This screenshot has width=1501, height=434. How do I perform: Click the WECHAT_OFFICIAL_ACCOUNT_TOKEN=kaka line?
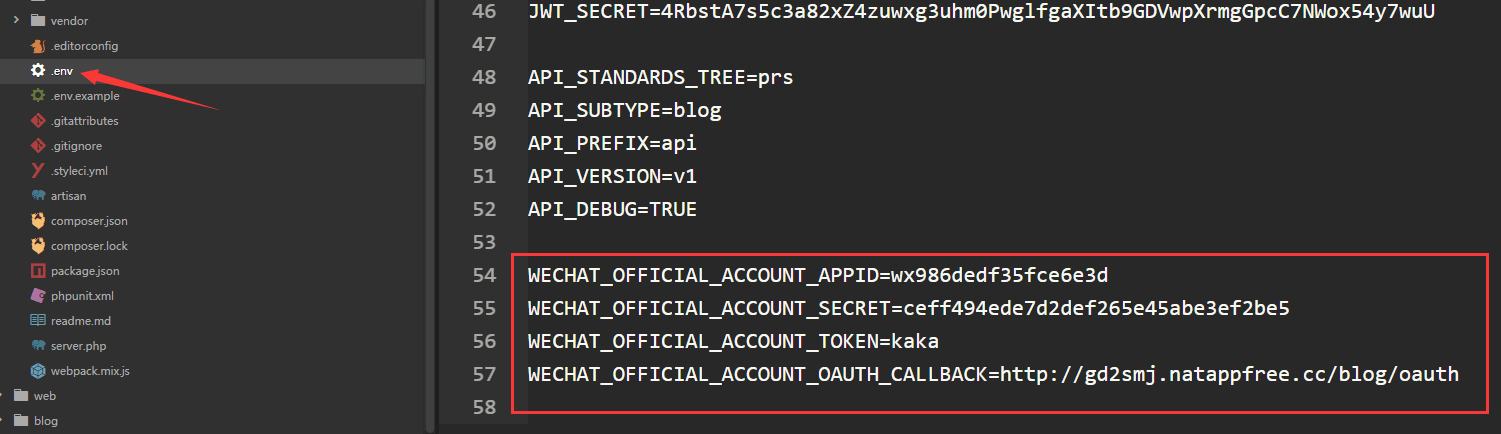click(733, 341)
